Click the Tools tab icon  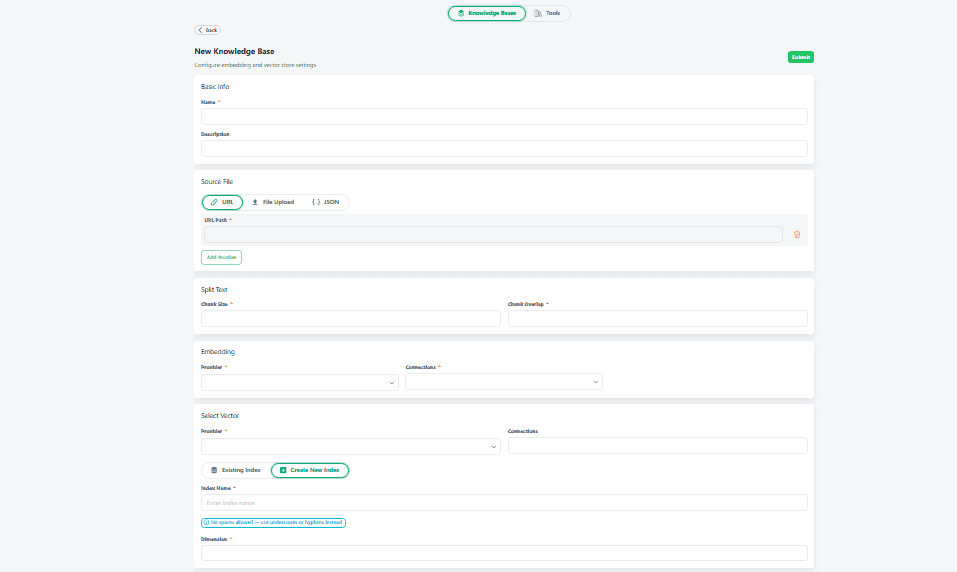pyautogui.click(x=538, y=13)
